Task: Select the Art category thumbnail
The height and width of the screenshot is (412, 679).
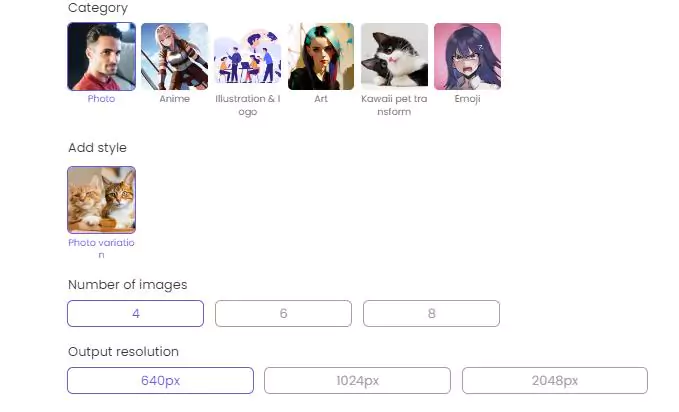Action: point(321,56)
